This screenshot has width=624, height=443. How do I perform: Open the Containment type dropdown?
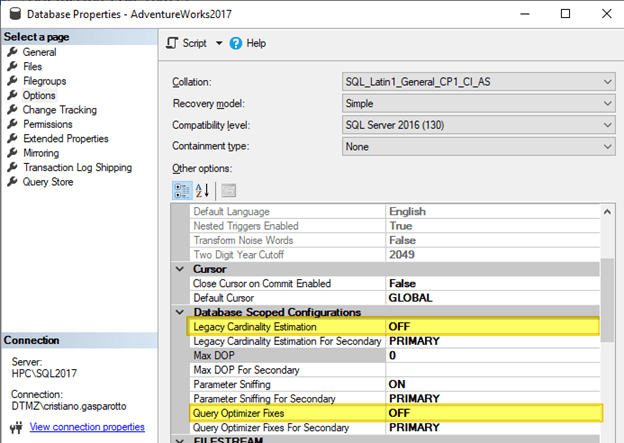pos(478,146)
